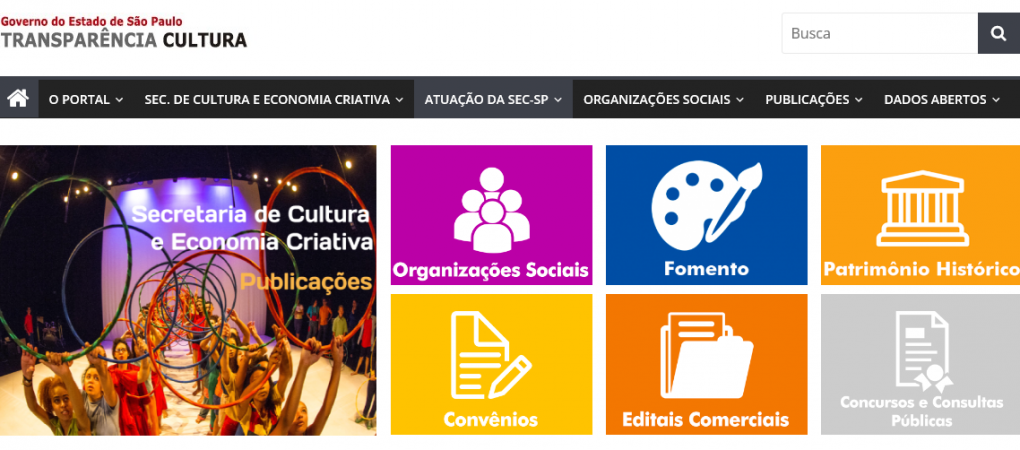Open the Organizações Sociais navigation menu

(x=664, y=99)
